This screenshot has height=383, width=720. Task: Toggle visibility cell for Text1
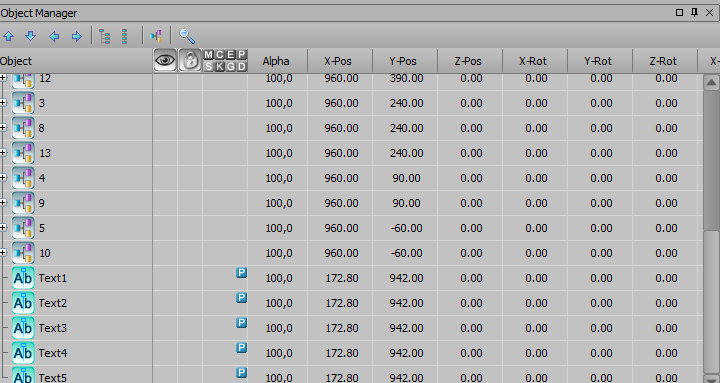tap(165, 278)
